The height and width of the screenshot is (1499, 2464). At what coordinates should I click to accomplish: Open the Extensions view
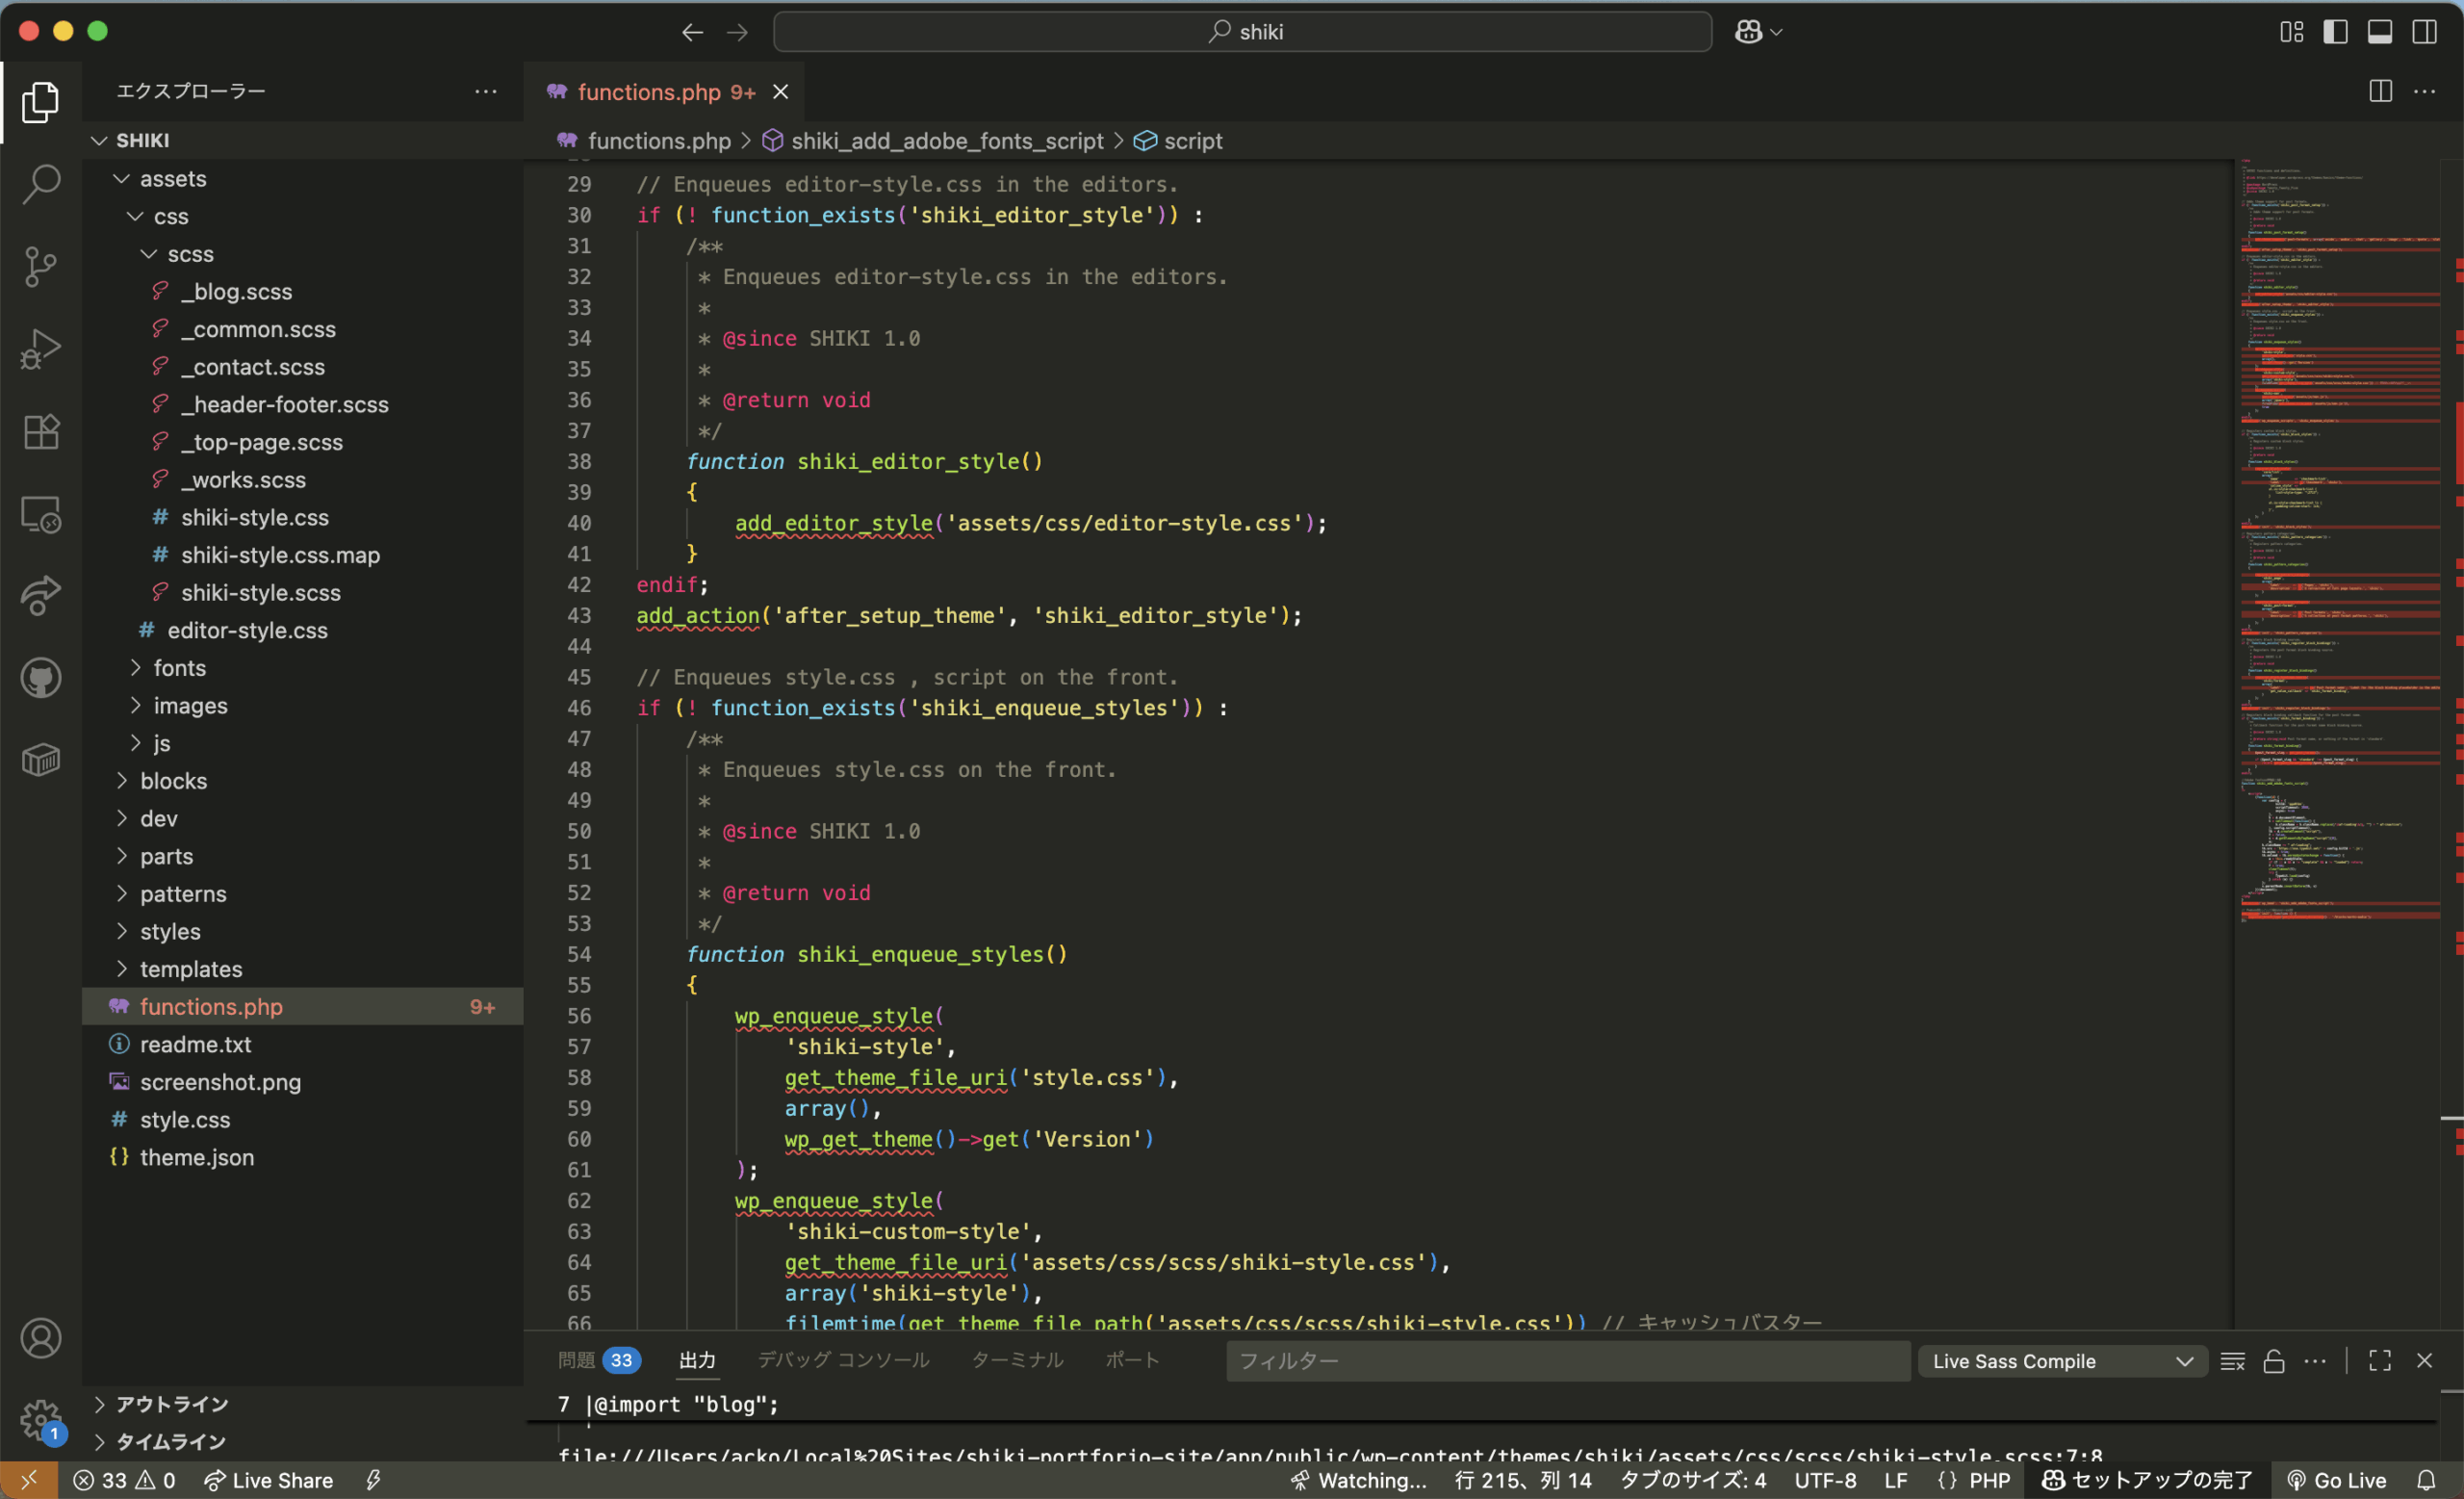(41, 432)
